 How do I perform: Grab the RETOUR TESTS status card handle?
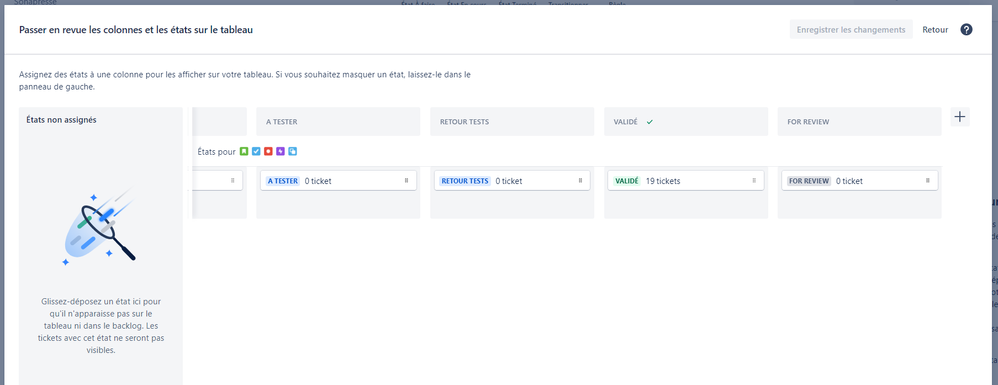click(x=580, y=181)
